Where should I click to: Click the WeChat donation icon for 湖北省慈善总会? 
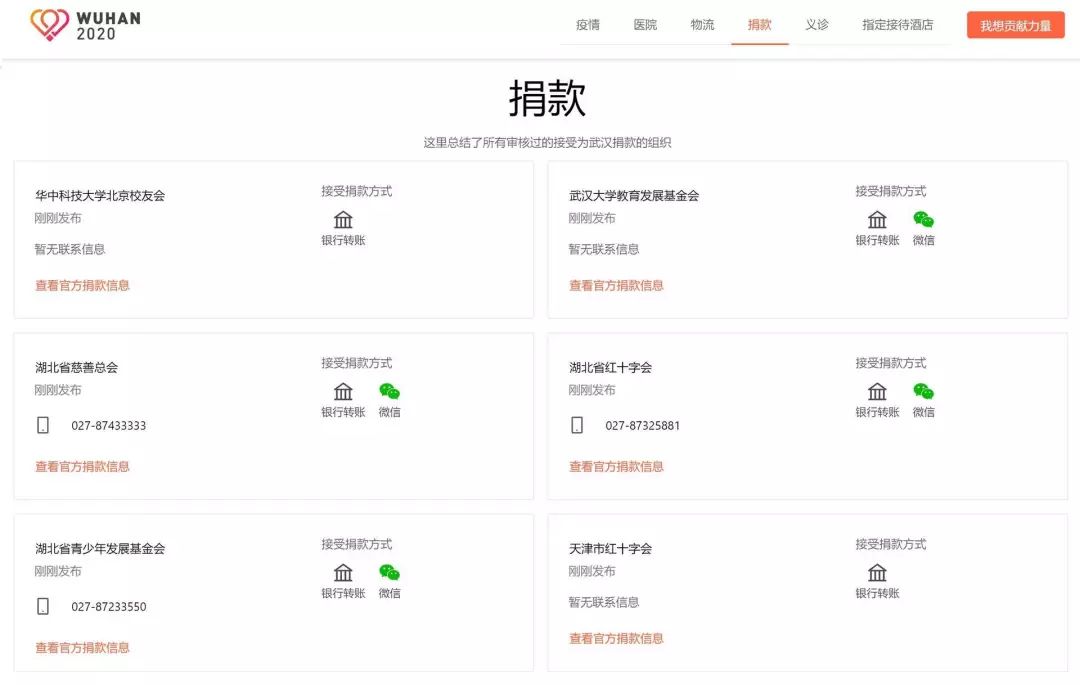coord(389,391)
